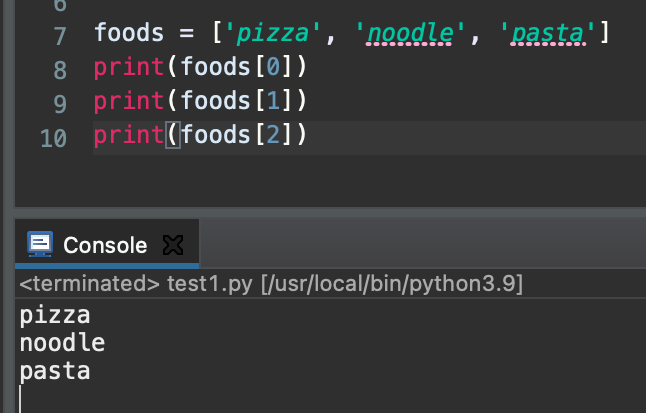Place cursor in the 'pasta' string
The image size is (646, 413).
pyautogui.click(x=546, y=34)
